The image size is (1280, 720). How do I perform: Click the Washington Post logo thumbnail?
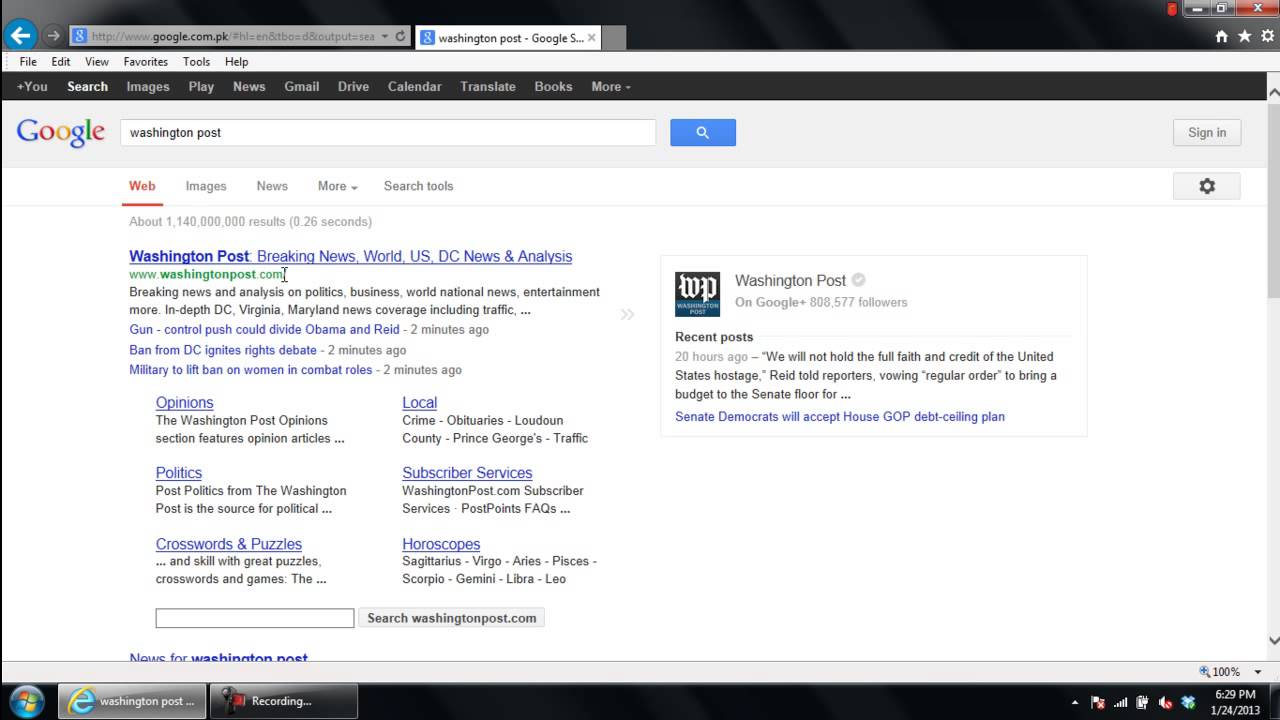(697, 294)
